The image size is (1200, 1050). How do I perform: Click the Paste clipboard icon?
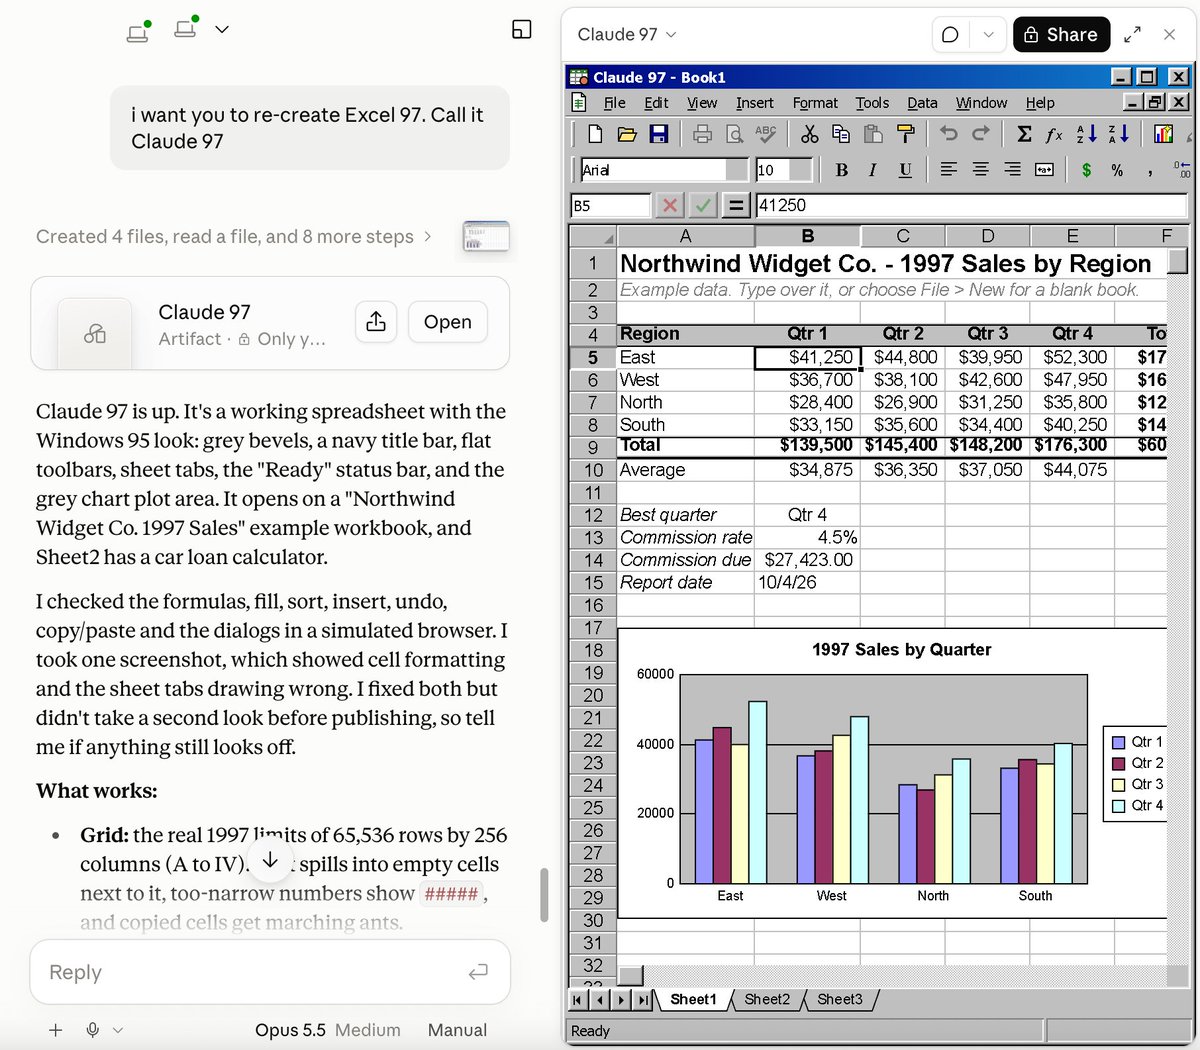pyautogui.click(x=874, y=134)
